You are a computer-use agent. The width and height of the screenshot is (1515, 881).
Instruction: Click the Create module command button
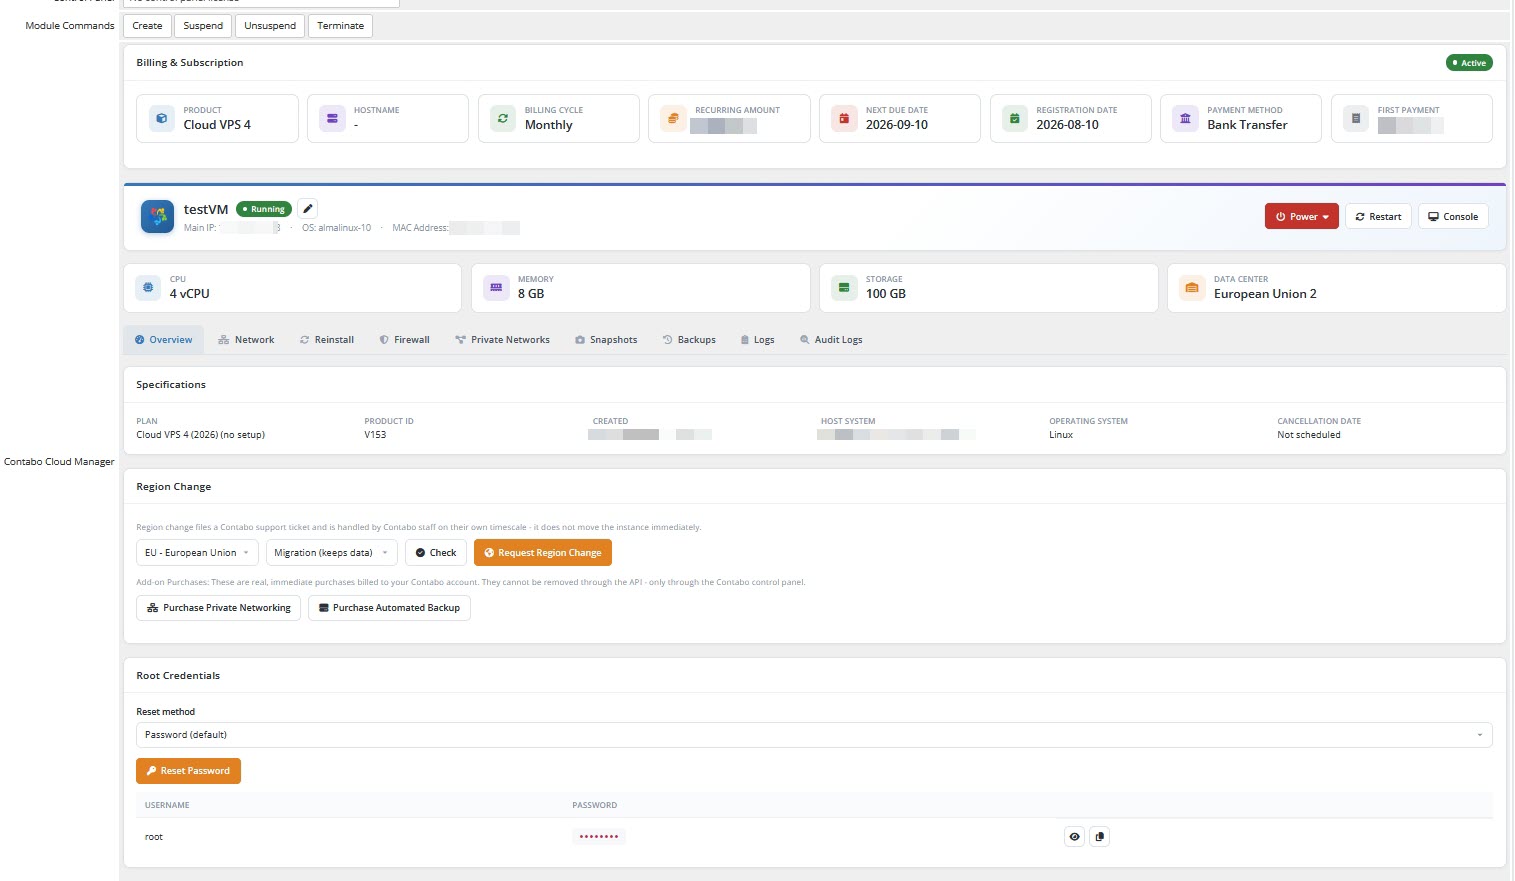pyautogui.click(x=147, y=26)
